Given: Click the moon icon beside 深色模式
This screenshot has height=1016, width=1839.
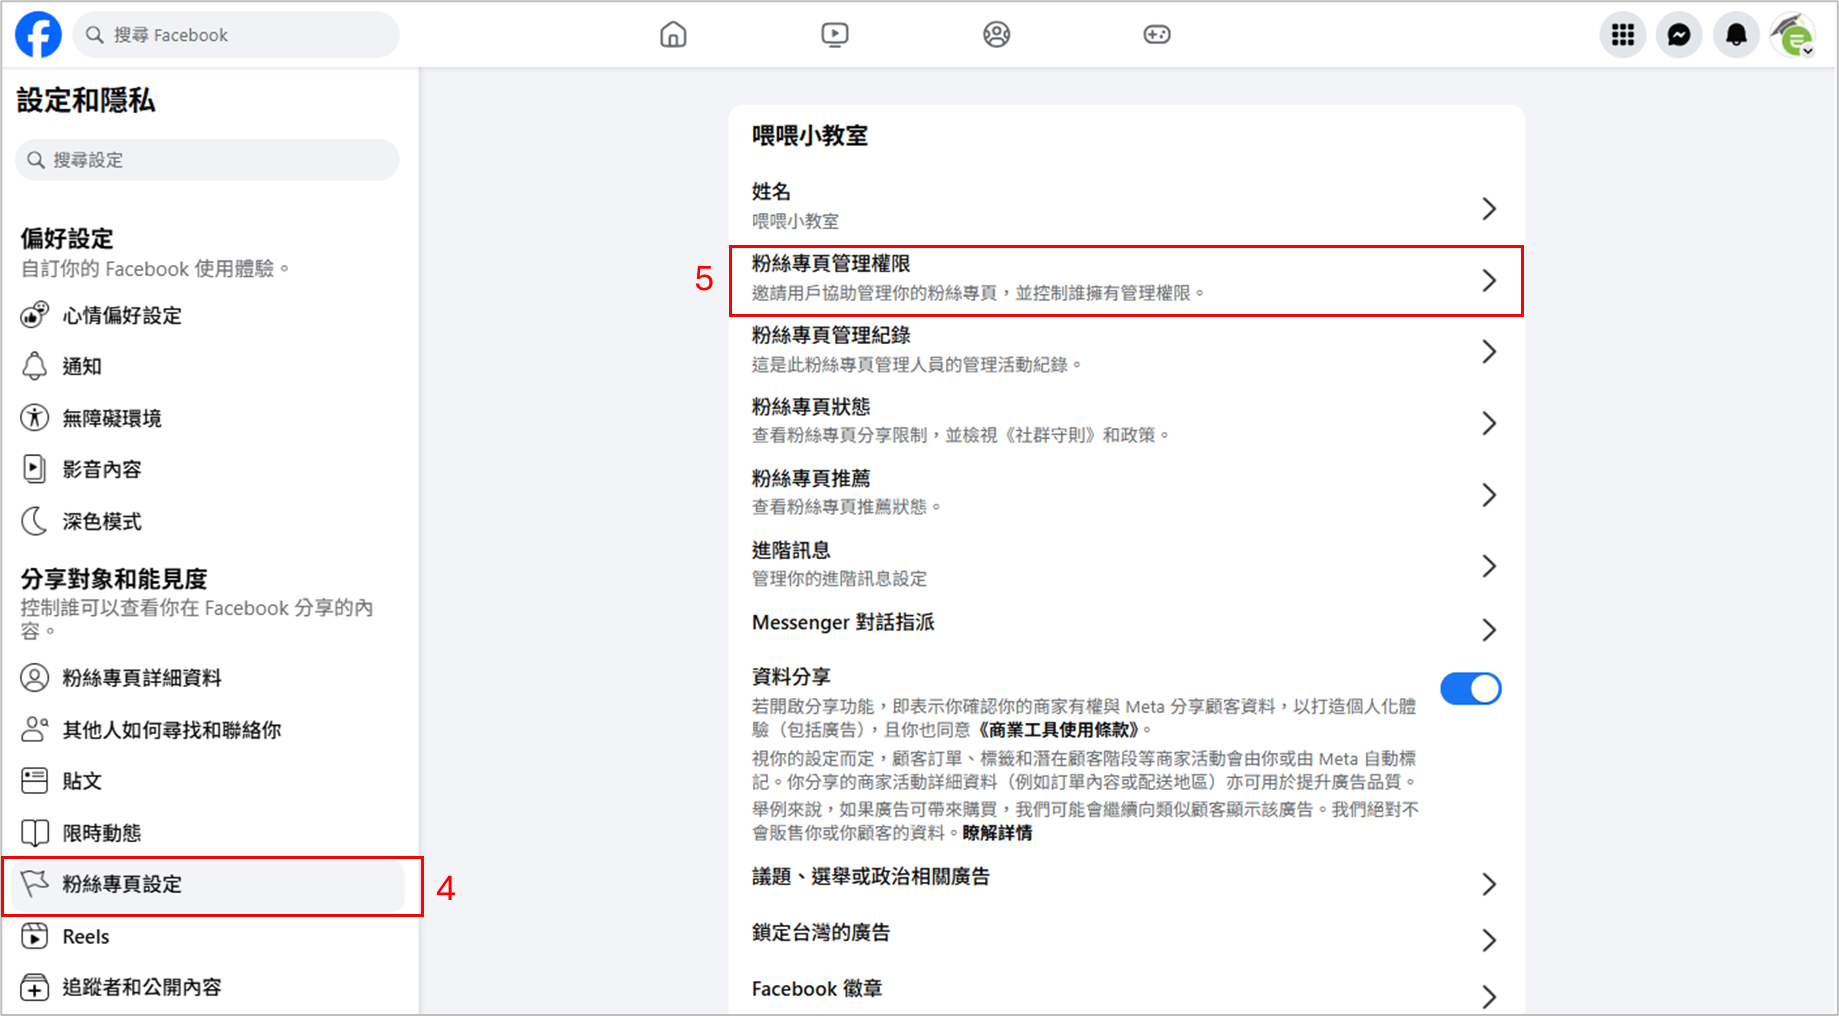Looking at the screenshot, I should click(34, 521).
